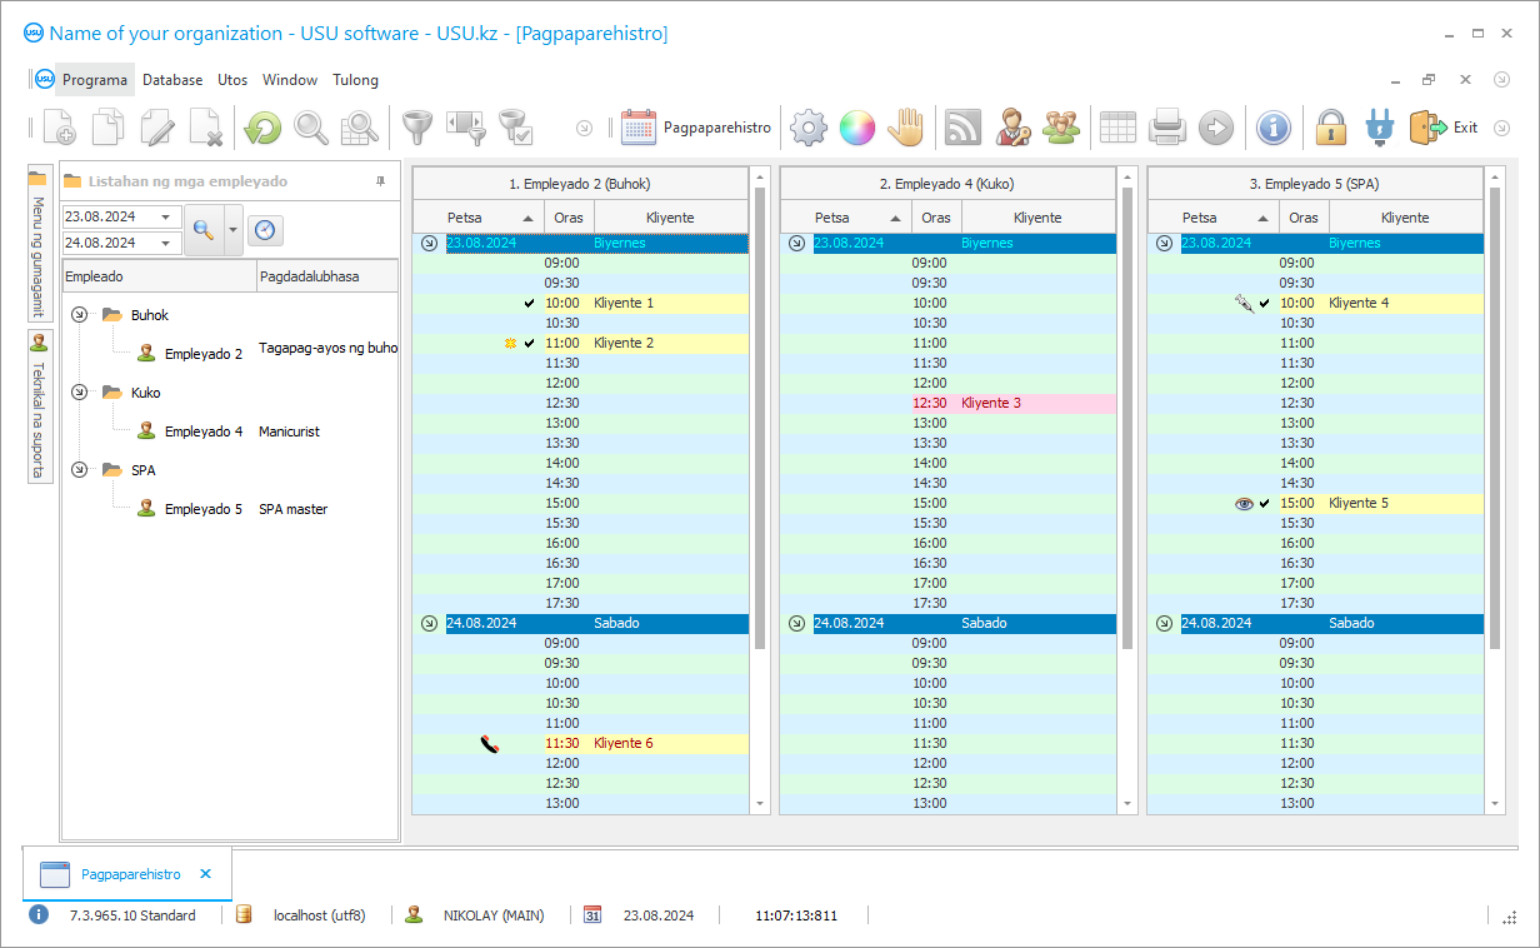The image size is (1540, 948).
Task: Select Empleyado 4 in employee tree
Action: (203, 432)
